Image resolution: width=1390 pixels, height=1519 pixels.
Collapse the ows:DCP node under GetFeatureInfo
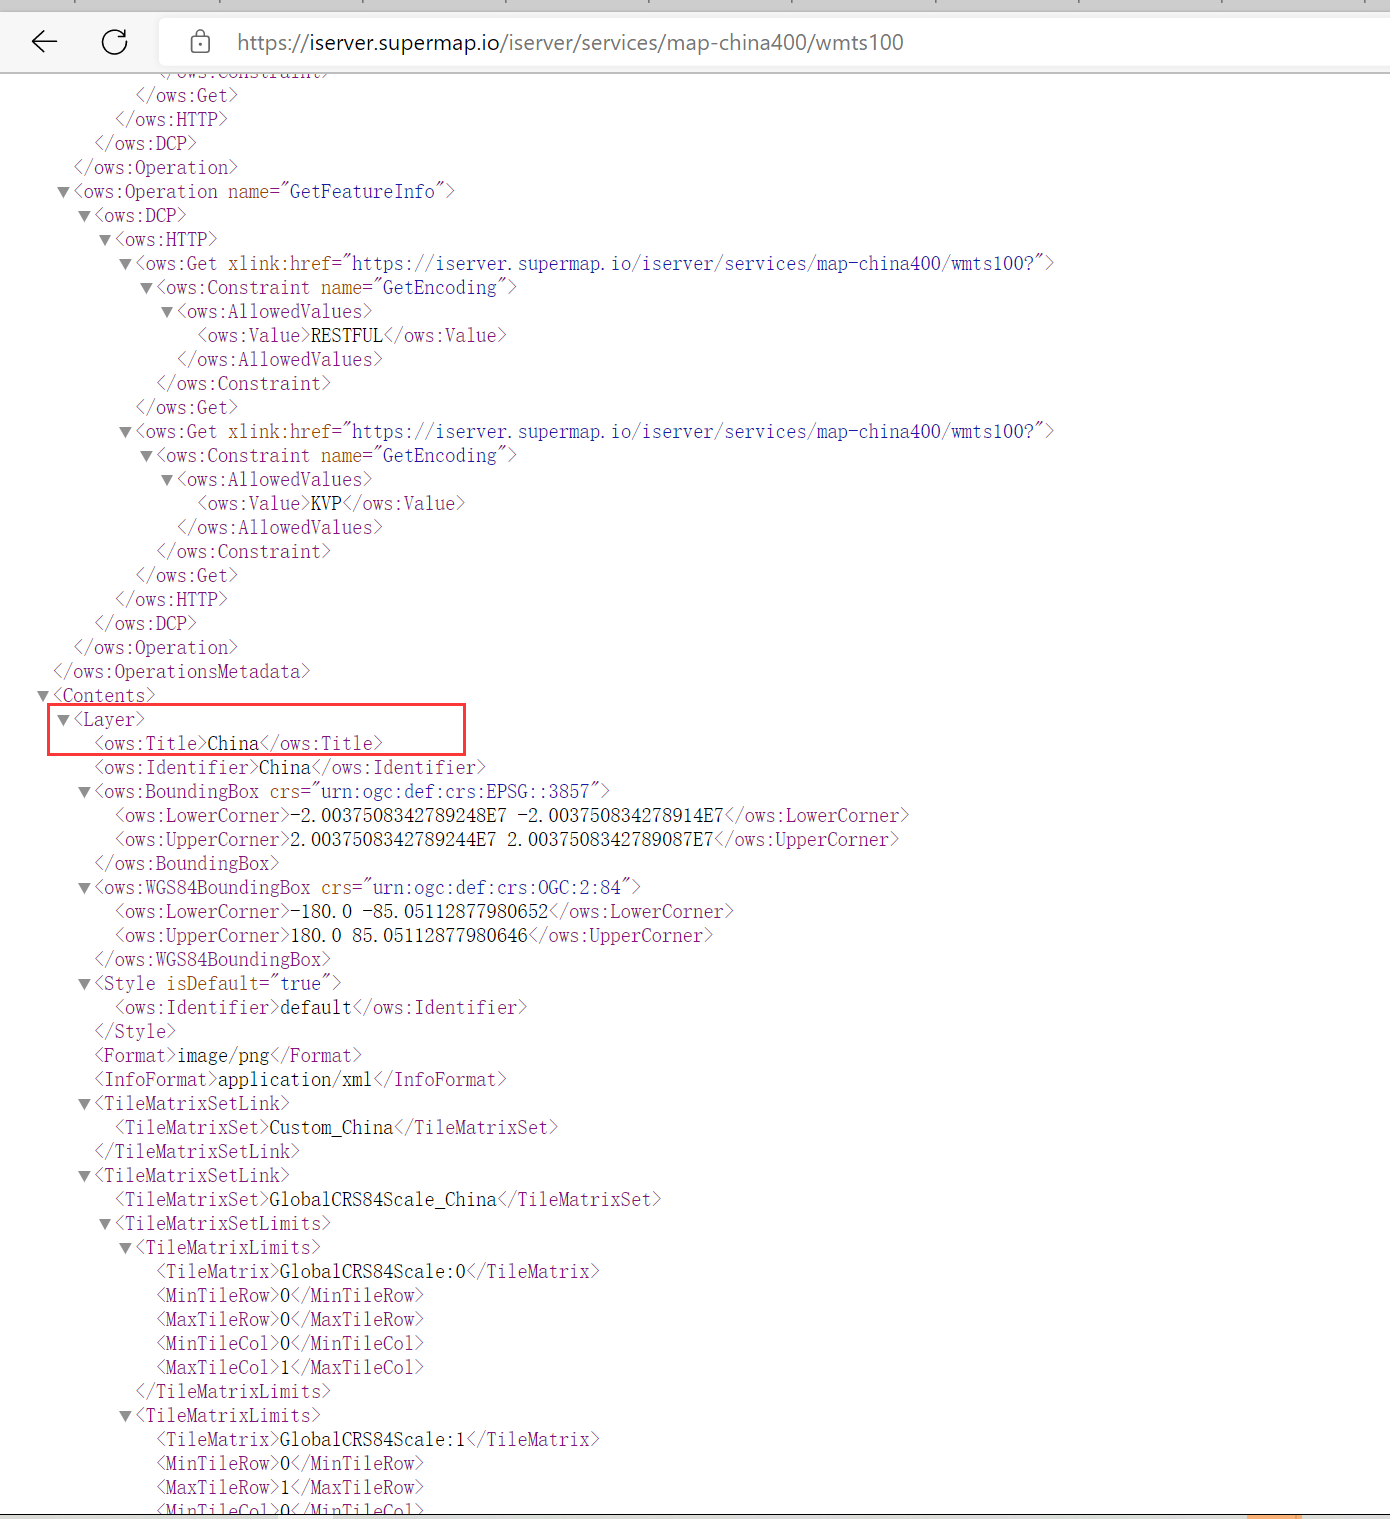coord(85,216)
